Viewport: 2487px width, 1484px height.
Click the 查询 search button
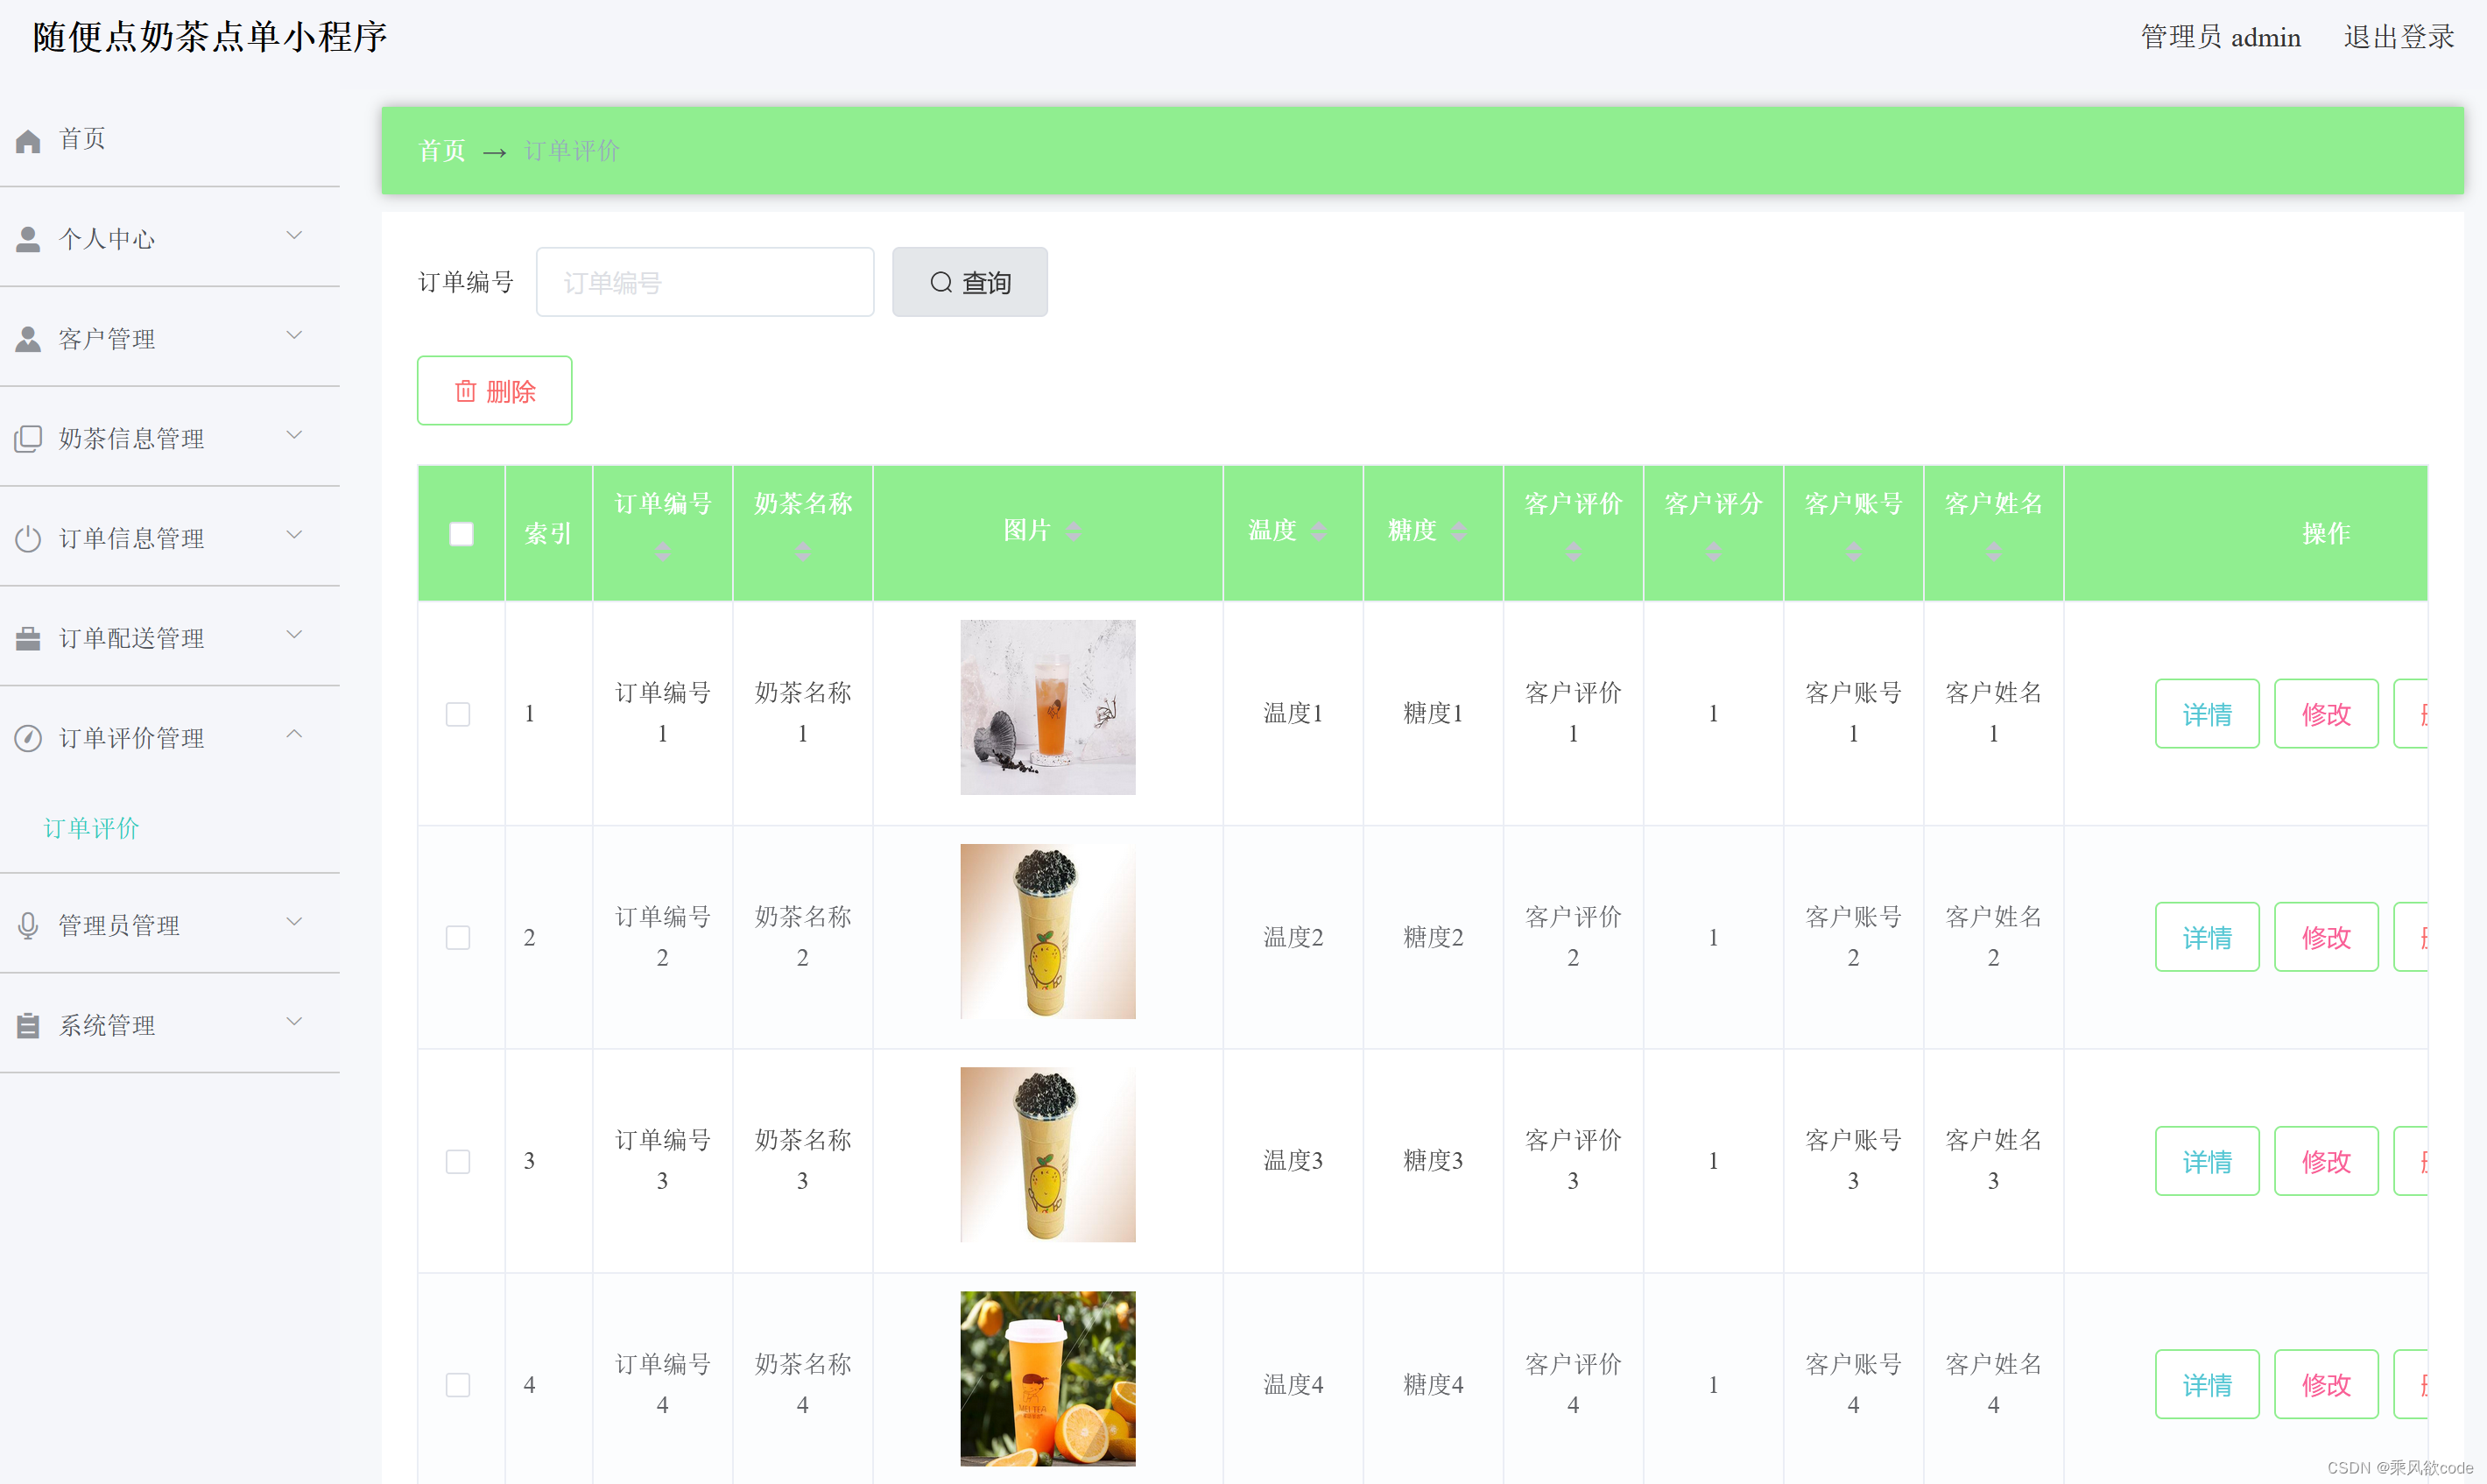969,283
